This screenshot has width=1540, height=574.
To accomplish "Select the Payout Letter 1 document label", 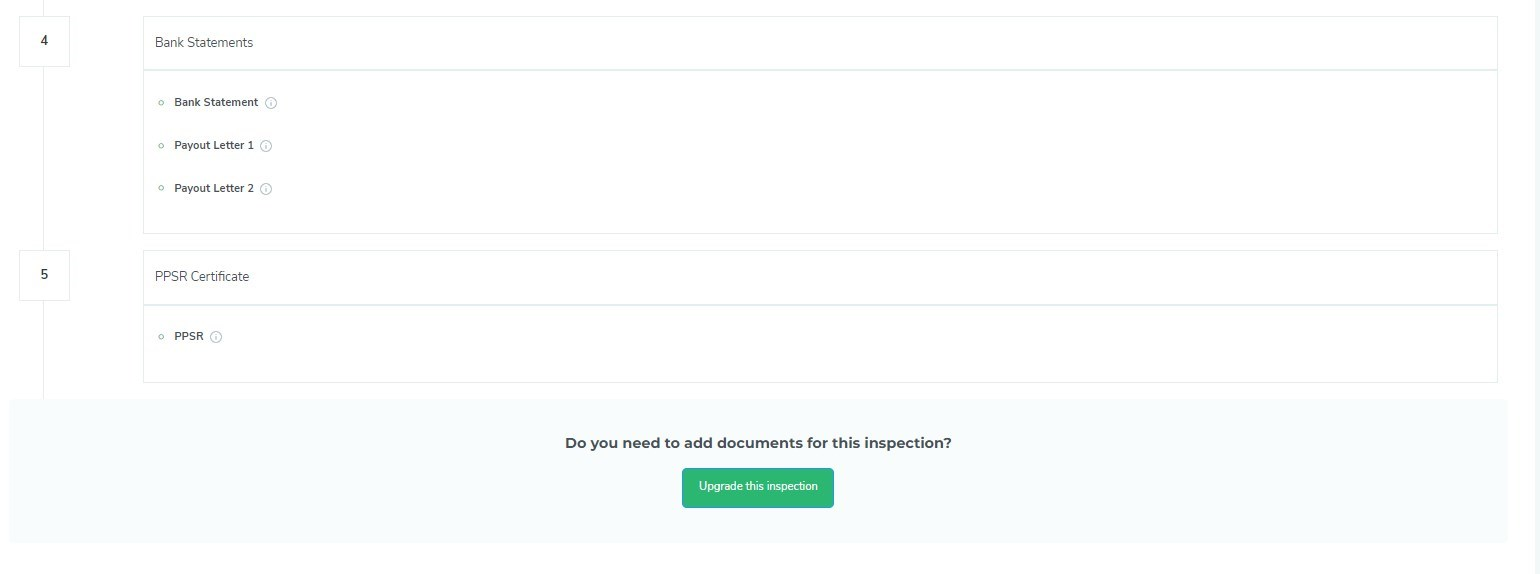I will [214, 146].
